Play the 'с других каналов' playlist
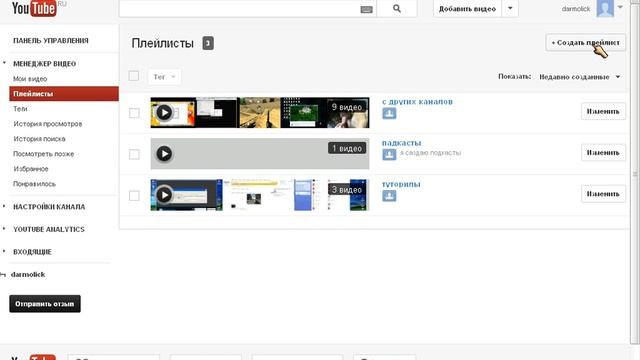 coord(164,112)
